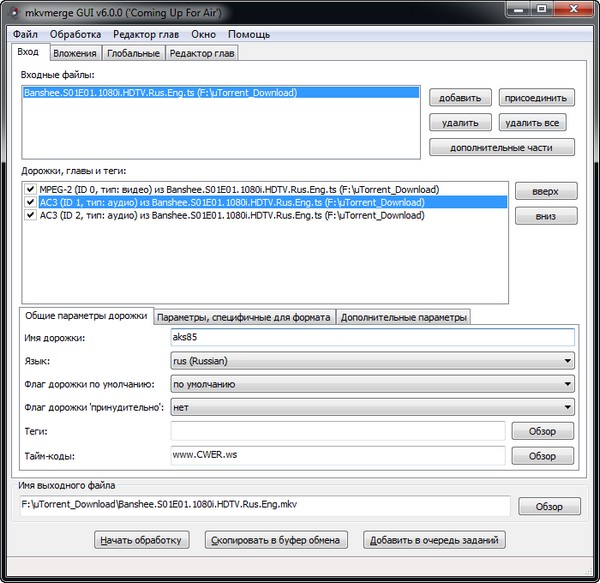
Task: Open the Файл menu
Action: (x=26, y=34)
